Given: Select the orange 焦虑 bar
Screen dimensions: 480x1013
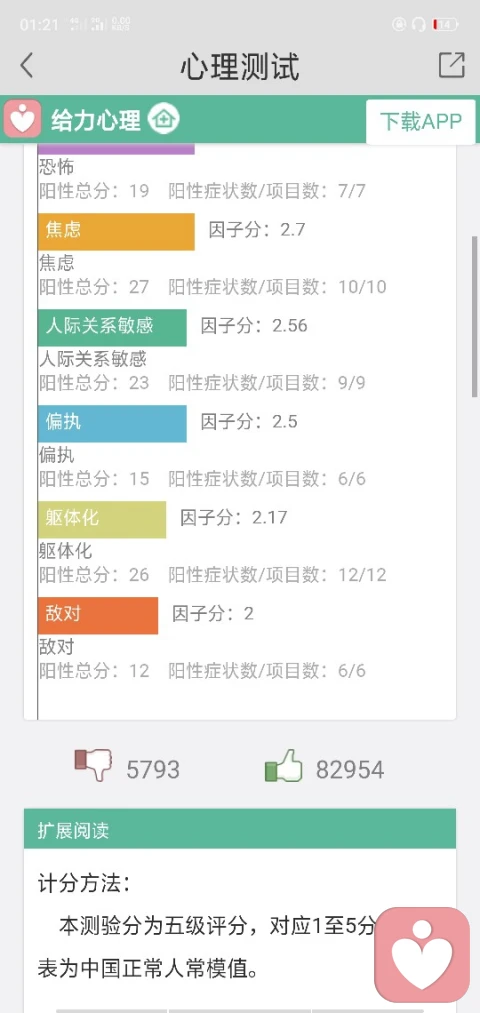Looking at the screenshot, I should (x=116, y=231).
